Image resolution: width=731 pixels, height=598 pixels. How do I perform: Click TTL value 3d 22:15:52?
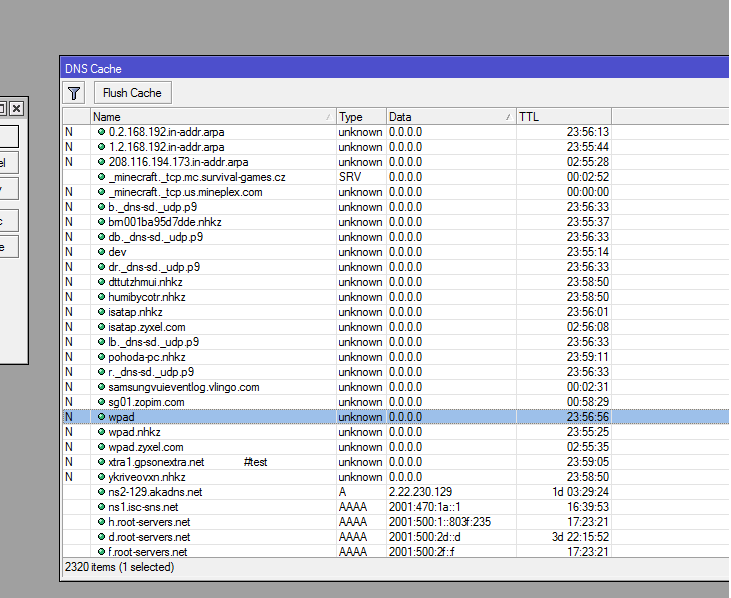[x=580, y=536]
